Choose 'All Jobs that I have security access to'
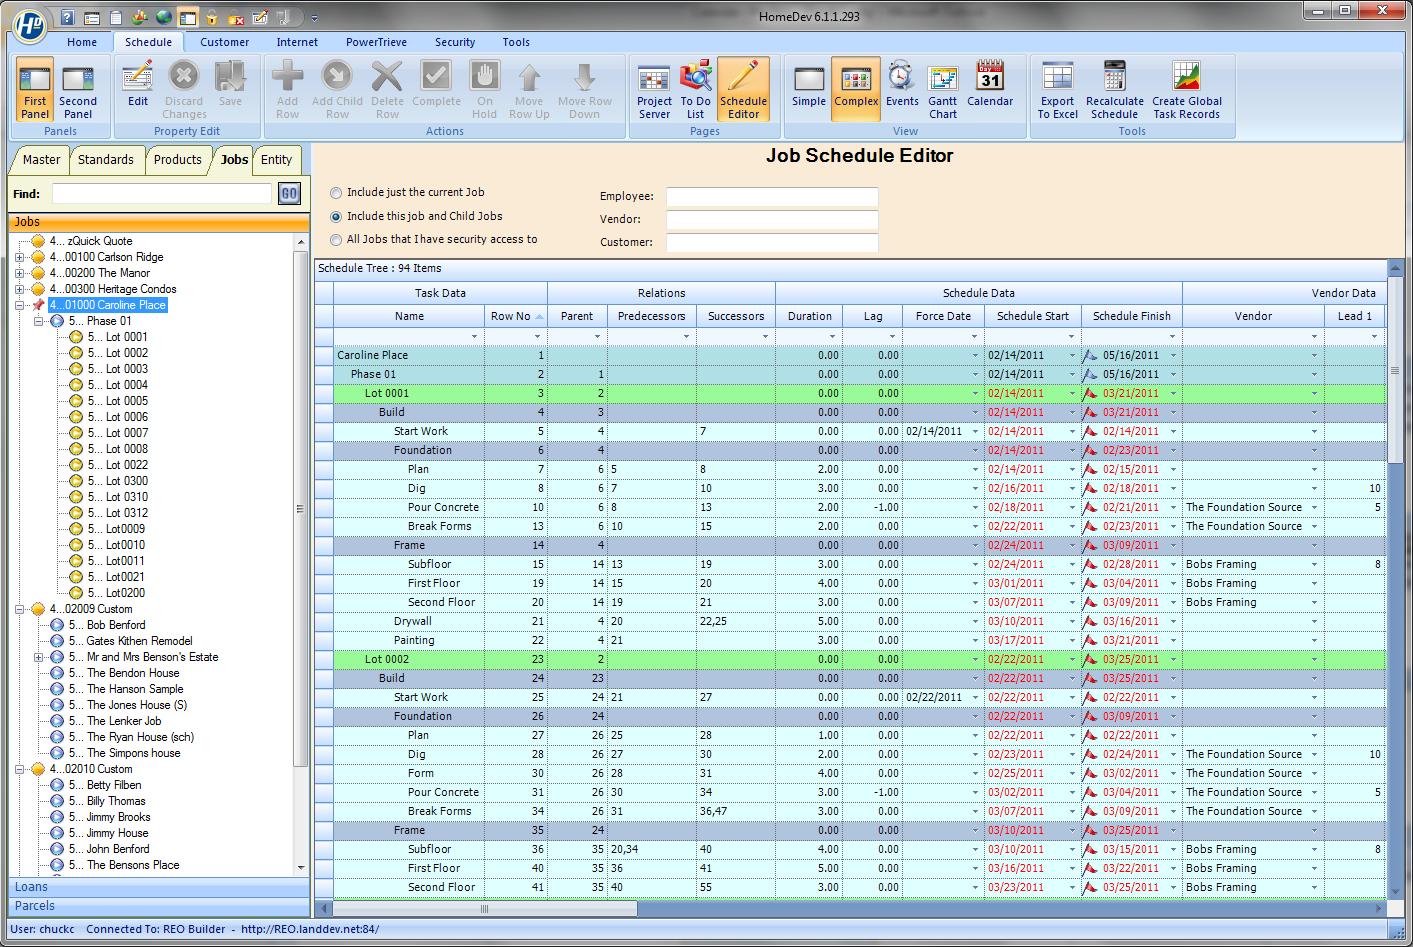This screenshot has height=947, width=1413. pyautogui.click(x=336, y=240)
